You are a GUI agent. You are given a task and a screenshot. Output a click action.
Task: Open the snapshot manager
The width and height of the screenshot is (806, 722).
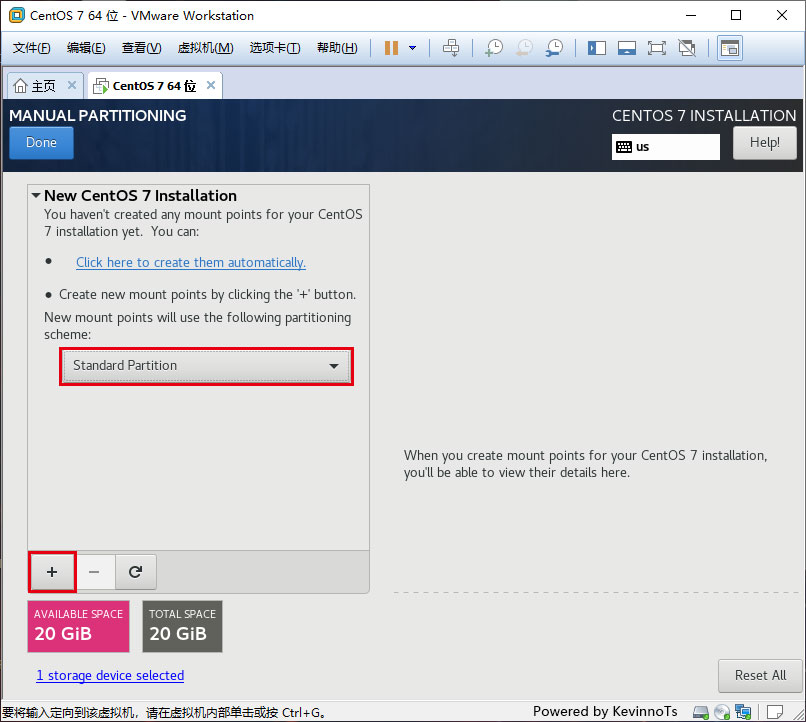tap(554, 48)
